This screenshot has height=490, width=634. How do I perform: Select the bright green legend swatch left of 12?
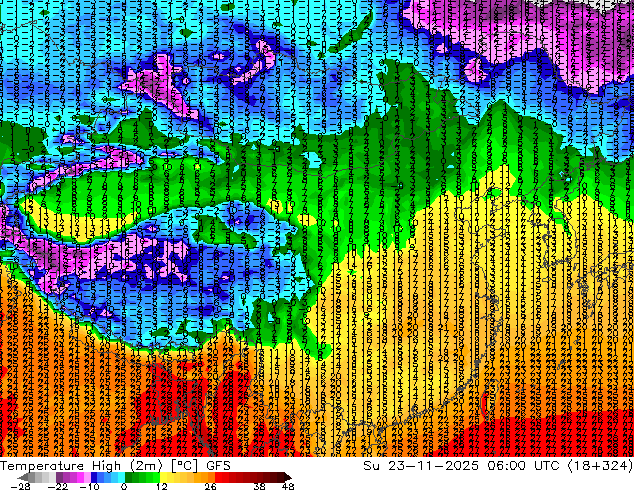[156, 477]
